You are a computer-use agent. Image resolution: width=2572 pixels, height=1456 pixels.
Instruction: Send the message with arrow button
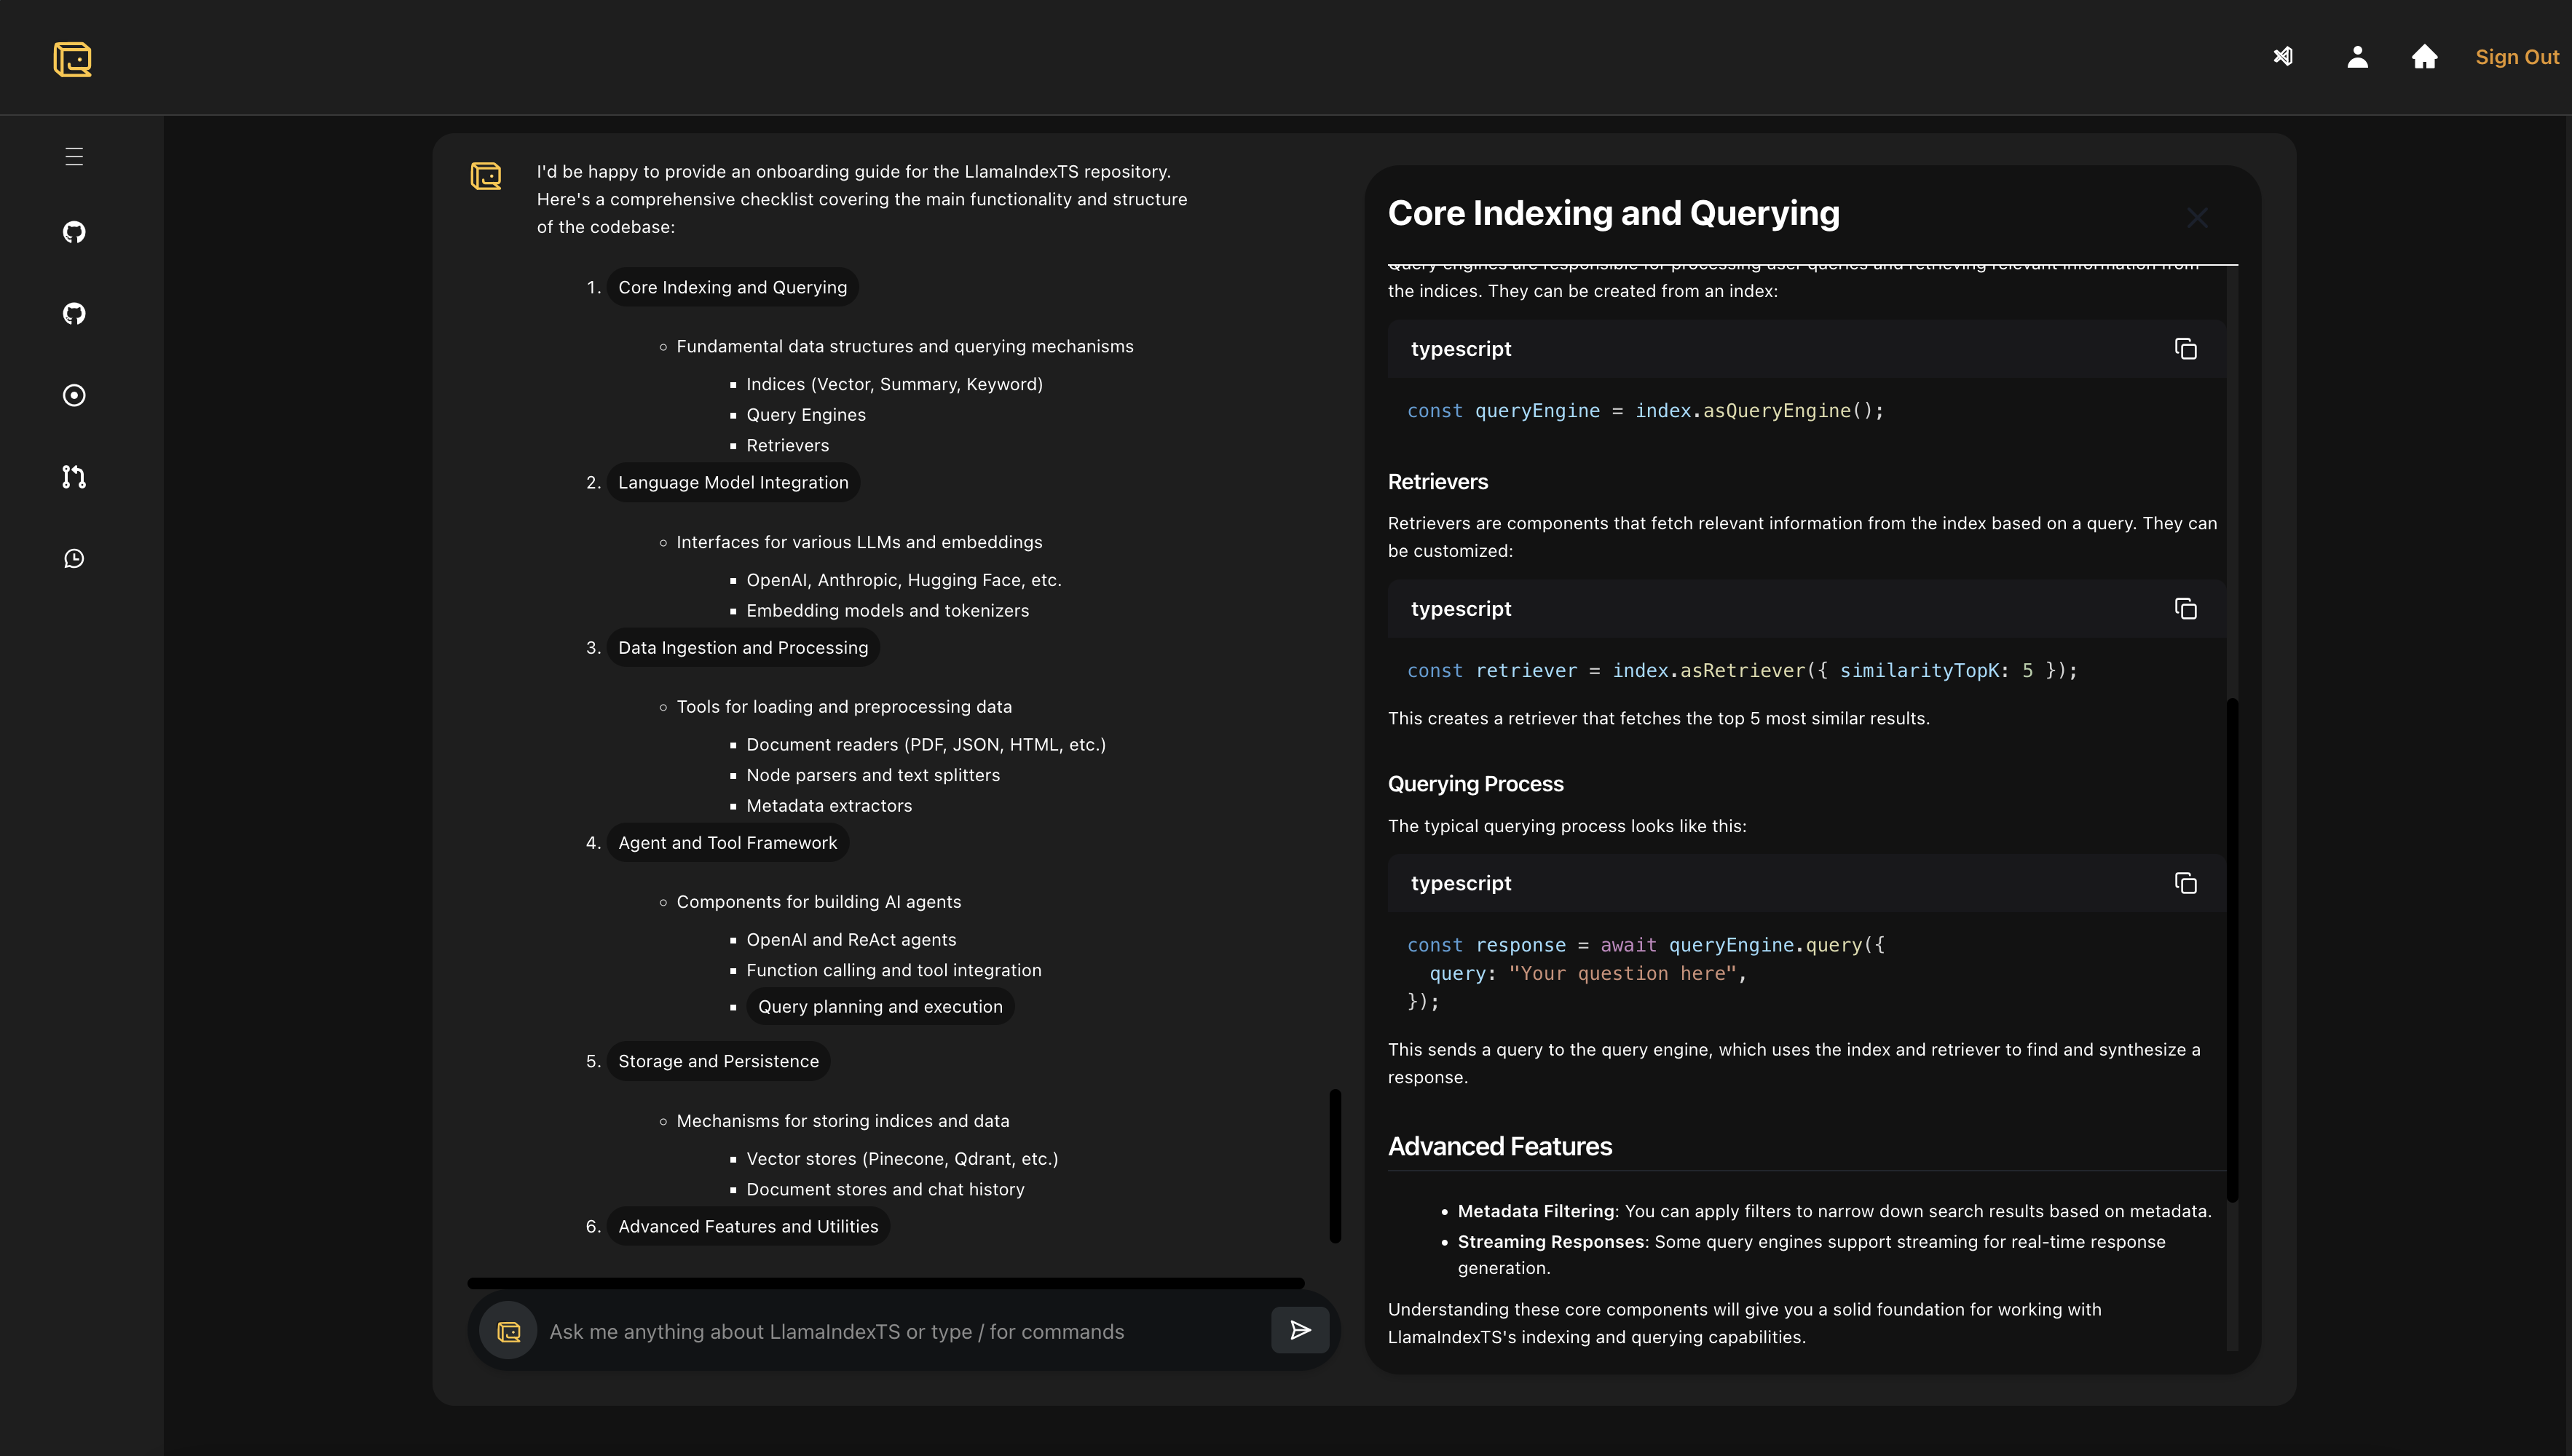(x=1300, y=1330)
